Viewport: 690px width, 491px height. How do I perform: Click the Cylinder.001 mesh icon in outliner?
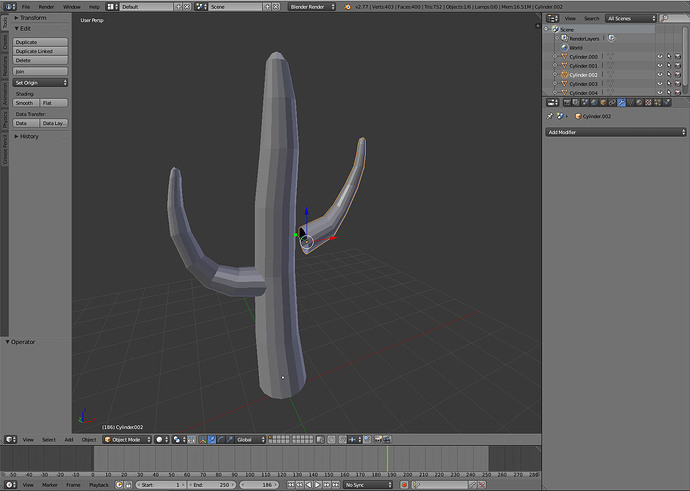564,66
